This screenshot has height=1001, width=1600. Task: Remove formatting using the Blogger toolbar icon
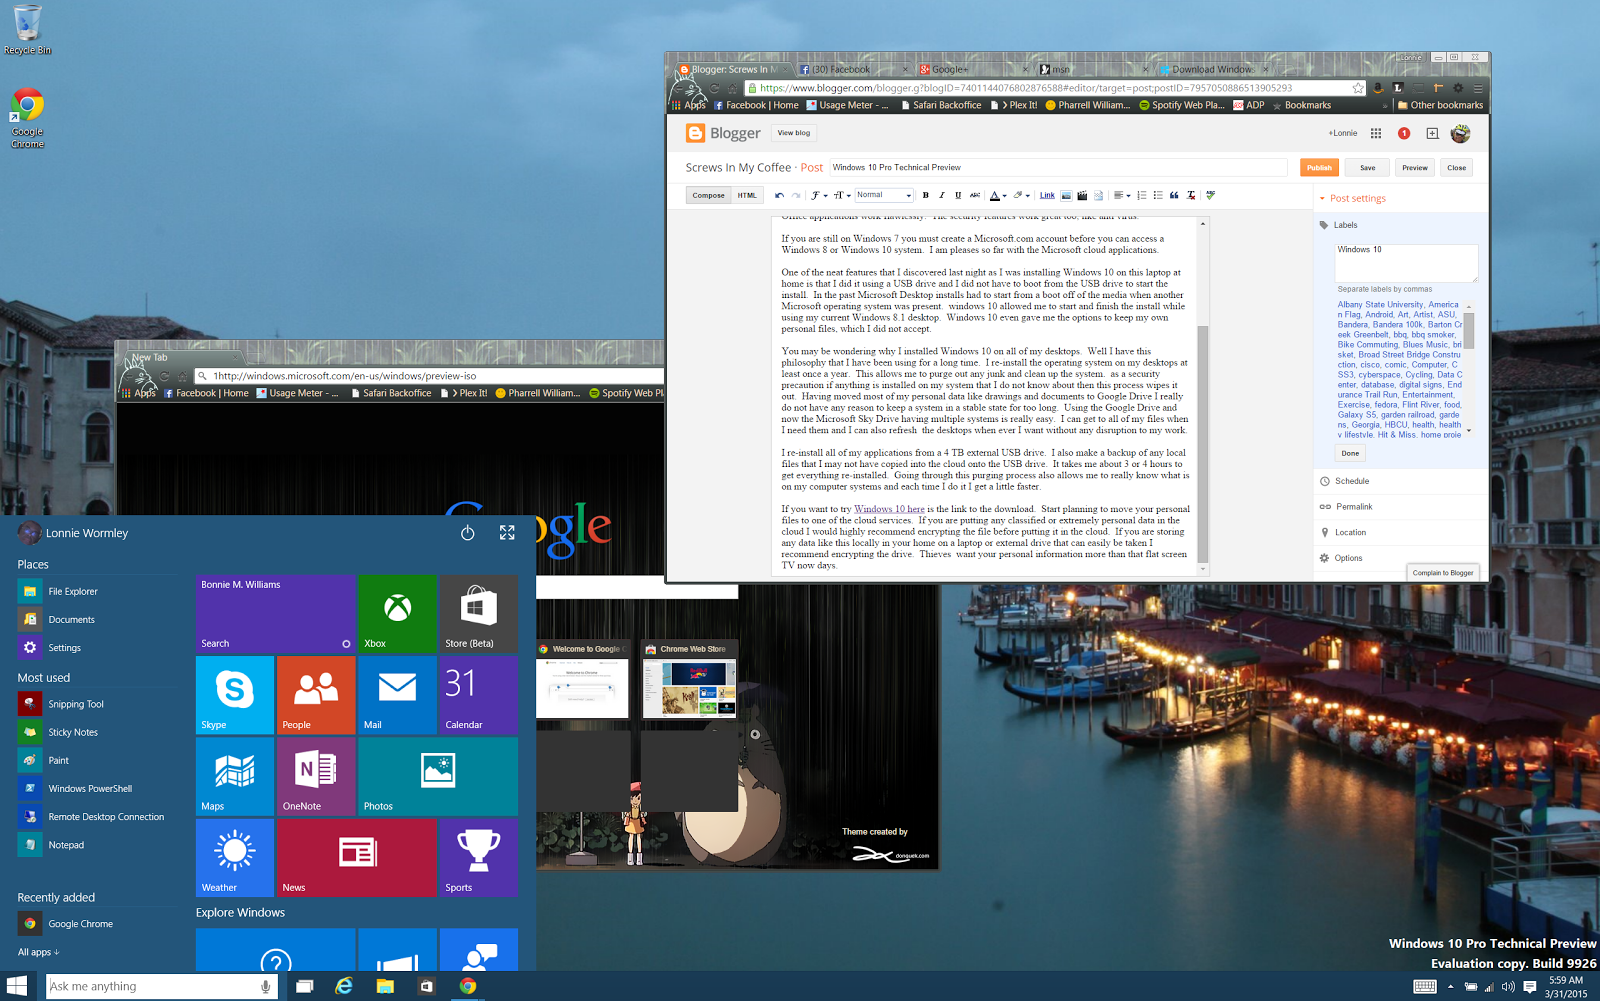point(1191,195)
